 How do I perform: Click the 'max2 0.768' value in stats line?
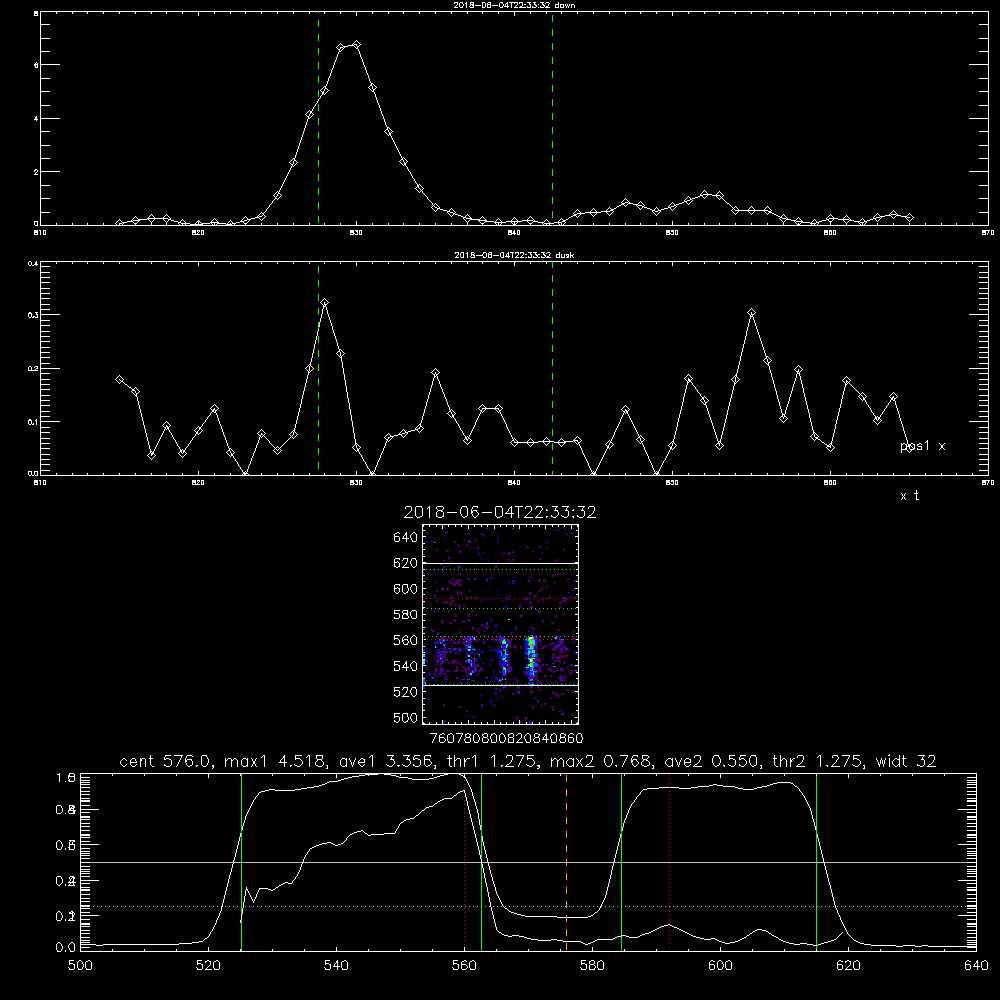(x=601, y=761)
